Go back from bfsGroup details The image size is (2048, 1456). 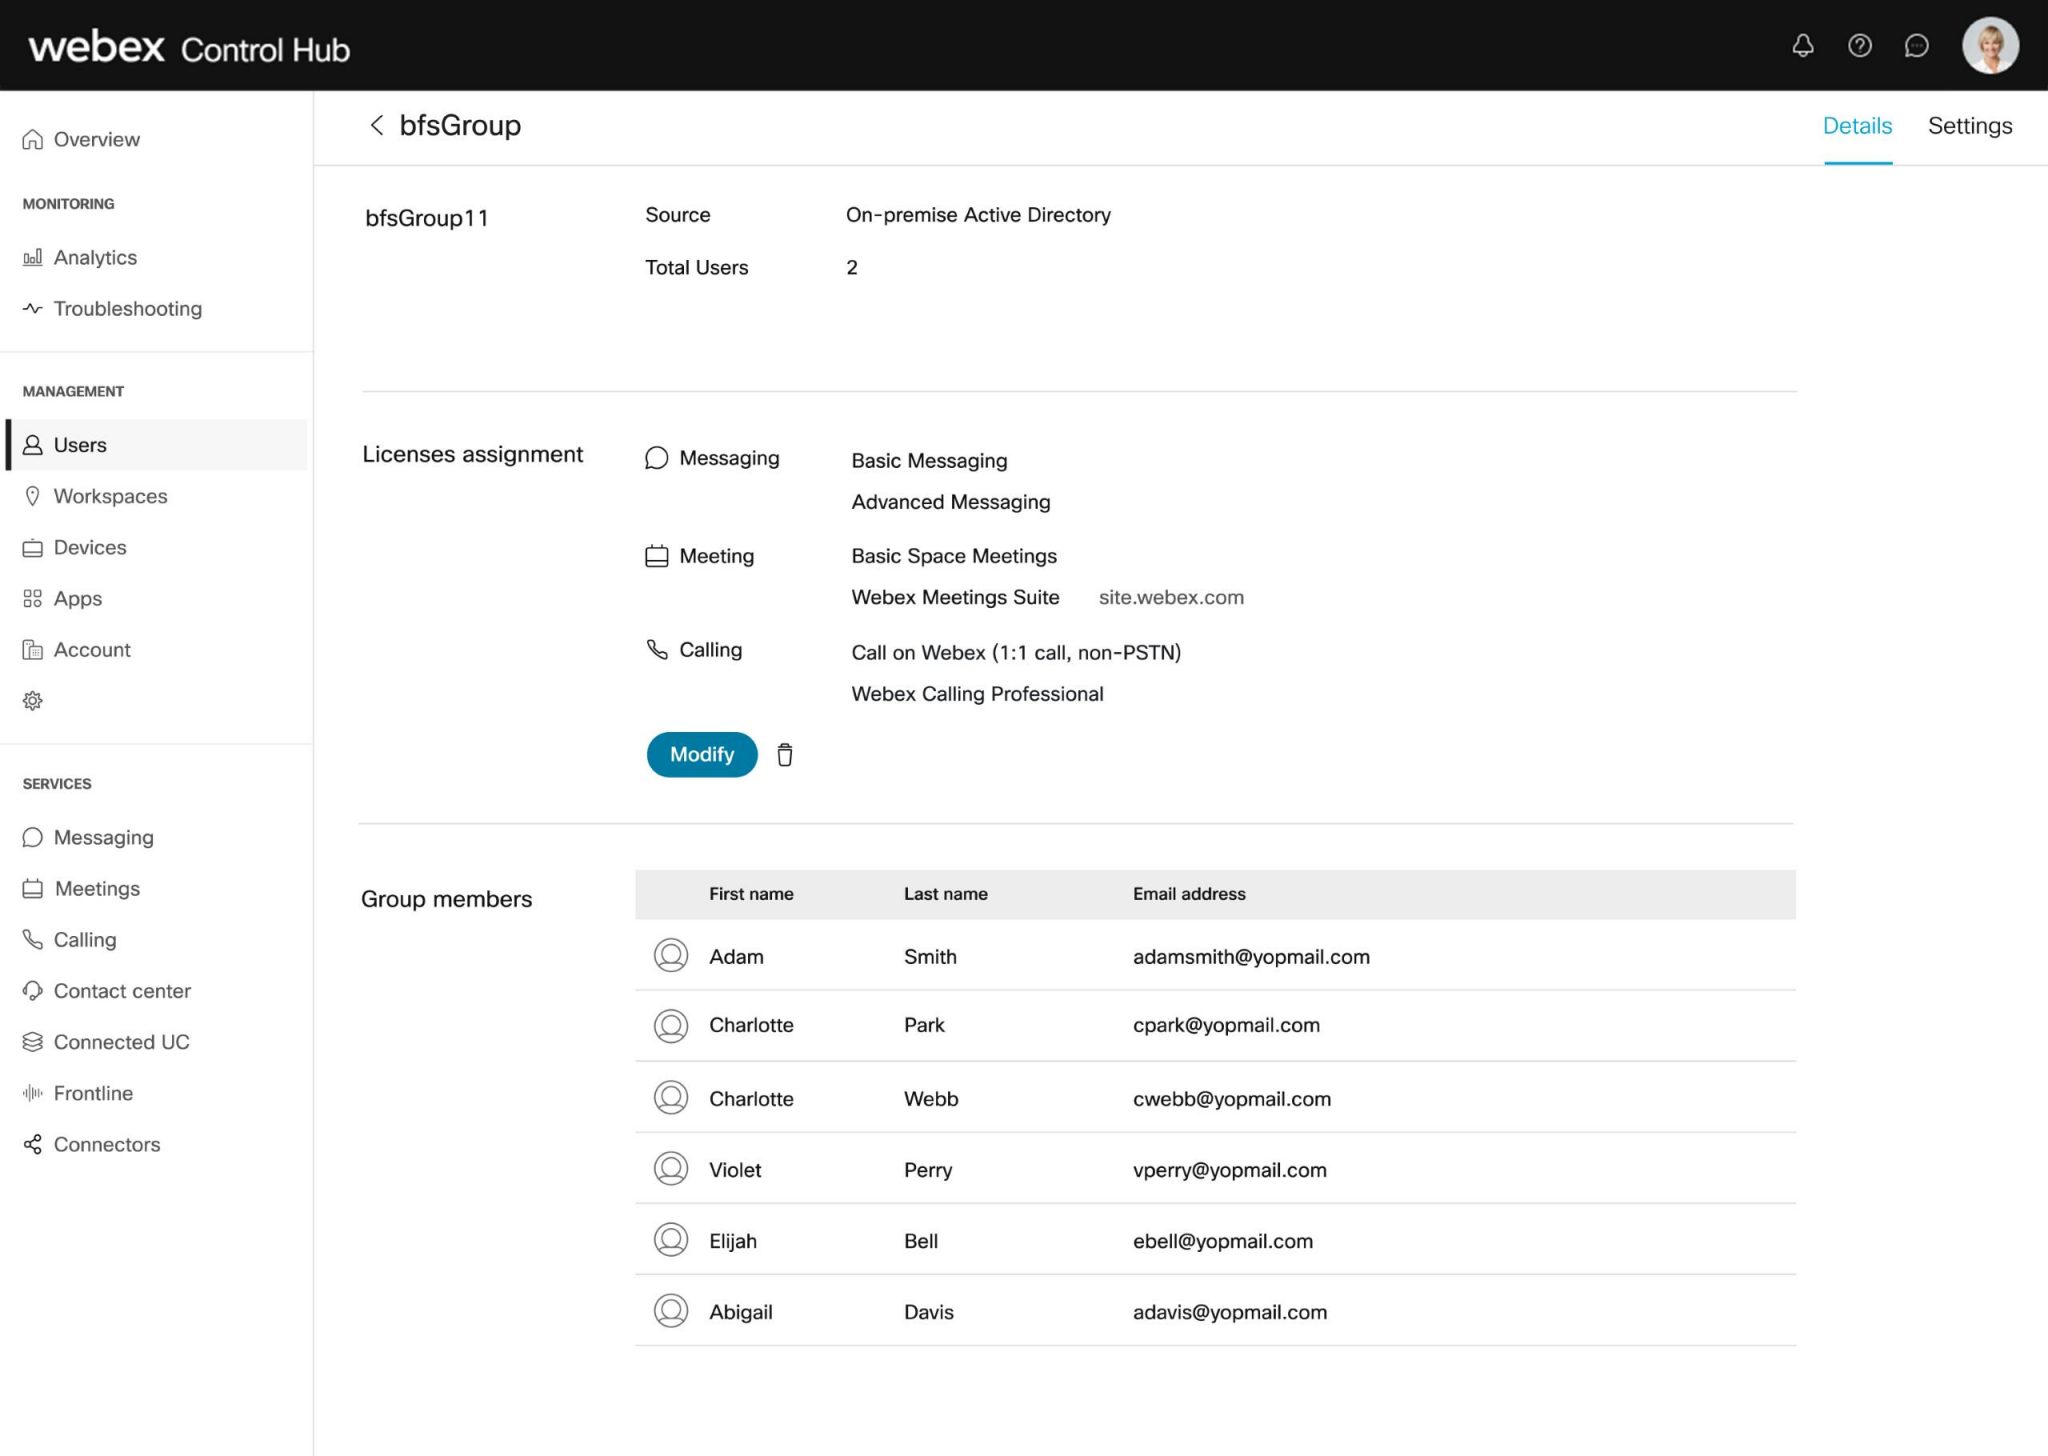[x=376, y=126]
